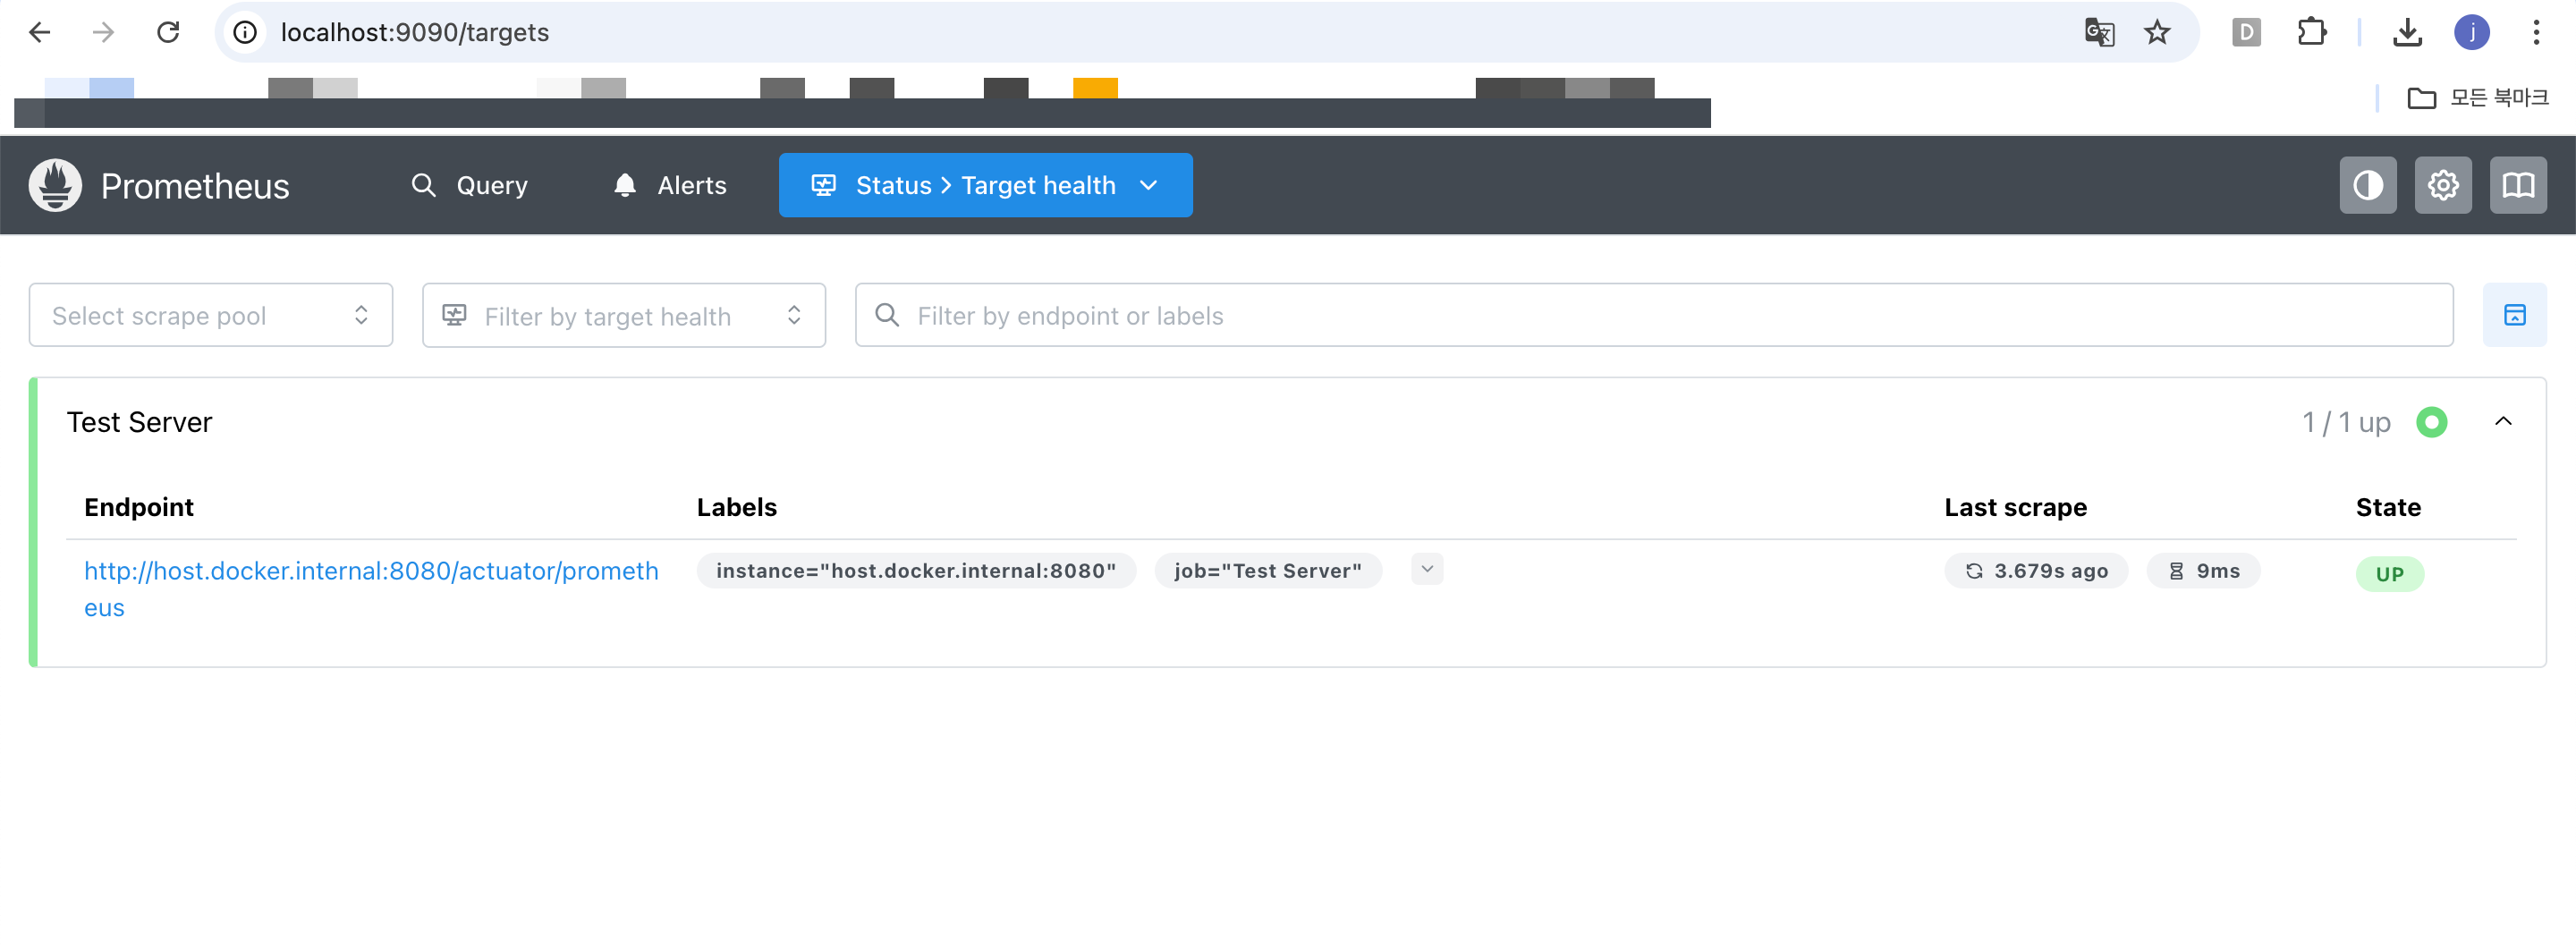Click the translate page icon
This screenshot has width=2576, height=948.
pyautogui.click(x=2099, y=33)
